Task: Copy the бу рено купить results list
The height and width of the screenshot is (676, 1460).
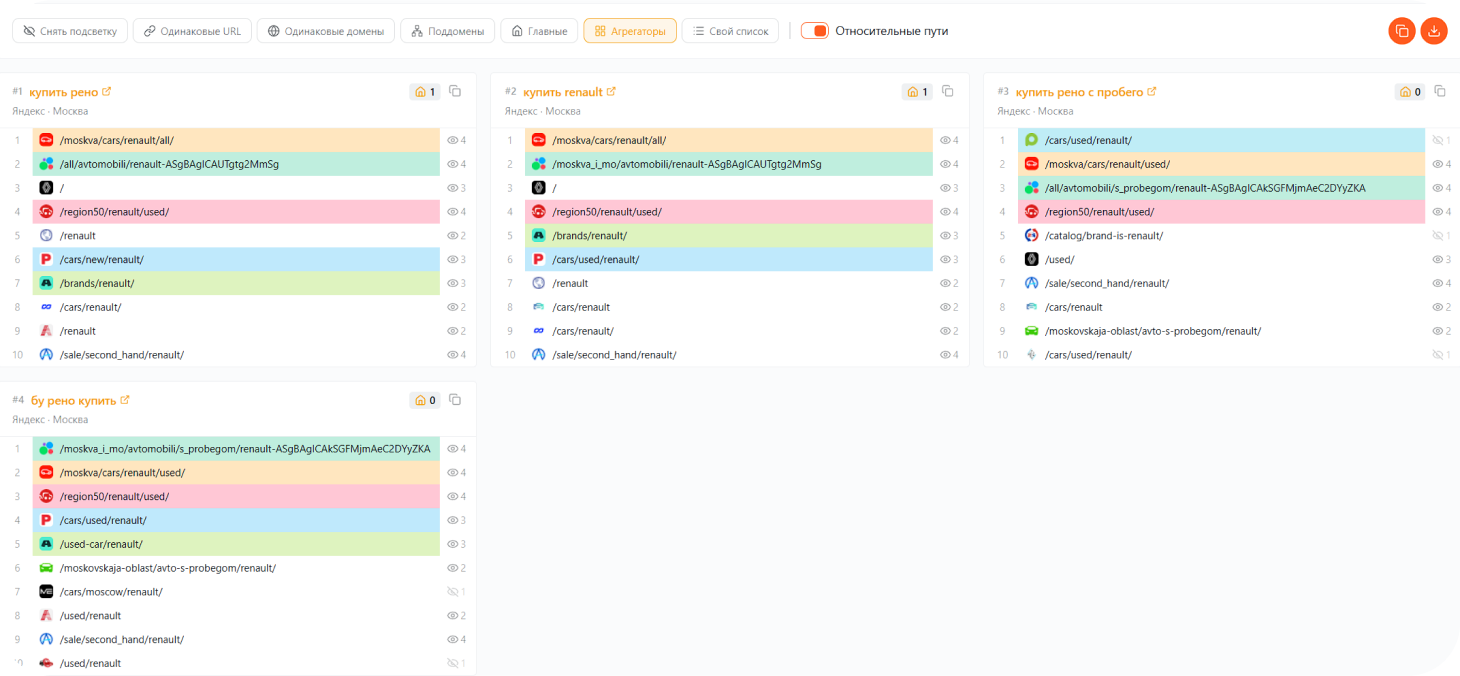Action: point(455,400)
